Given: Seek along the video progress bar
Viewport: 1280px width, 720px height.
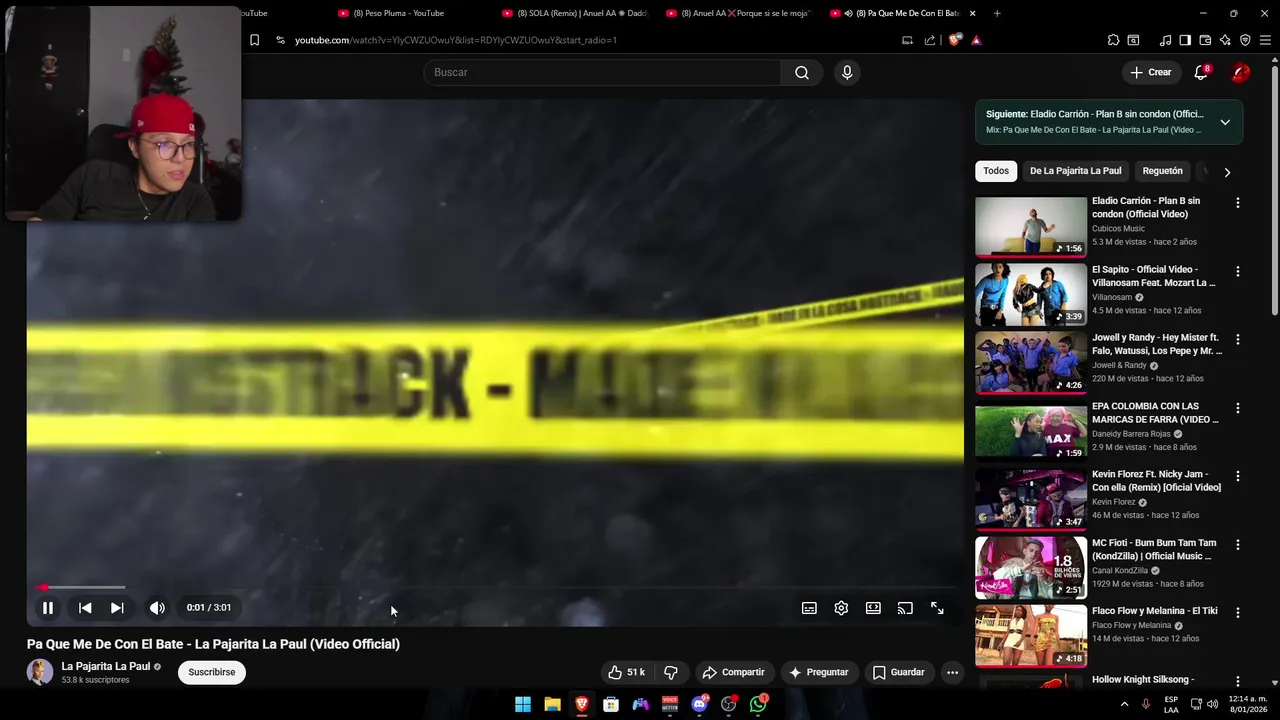Looking at the screenshot, I should [495, 587].
